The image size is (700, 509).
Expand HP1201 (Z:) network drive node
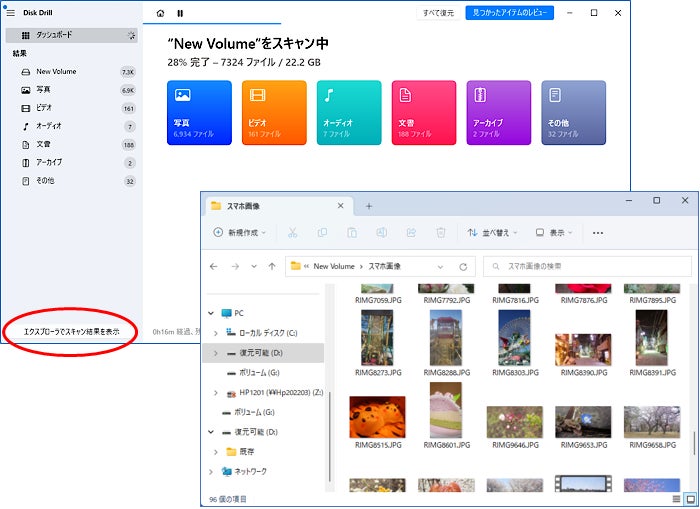(216, 393)
